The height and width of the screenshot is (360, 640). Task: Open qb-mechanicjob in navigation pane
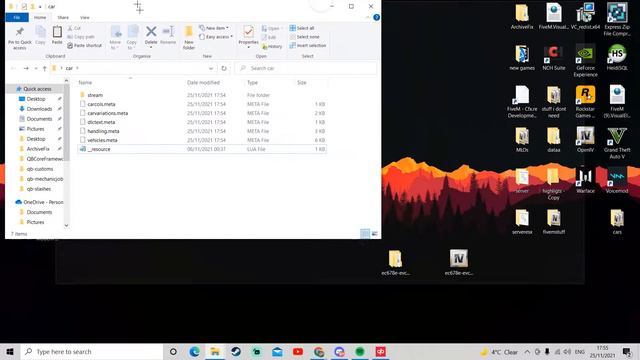[x=44, y=179]
